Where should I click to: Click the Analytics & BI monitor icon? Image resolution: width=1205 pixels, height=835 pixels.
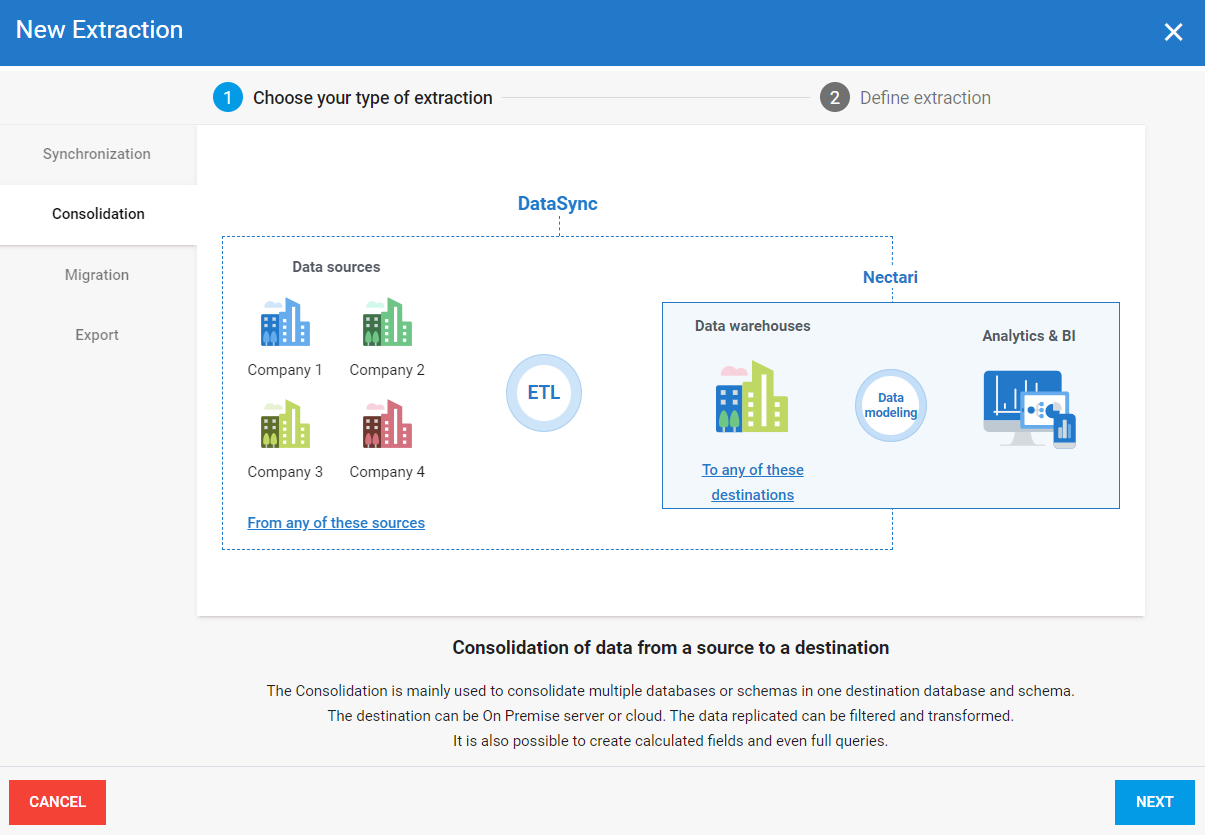1029,408
